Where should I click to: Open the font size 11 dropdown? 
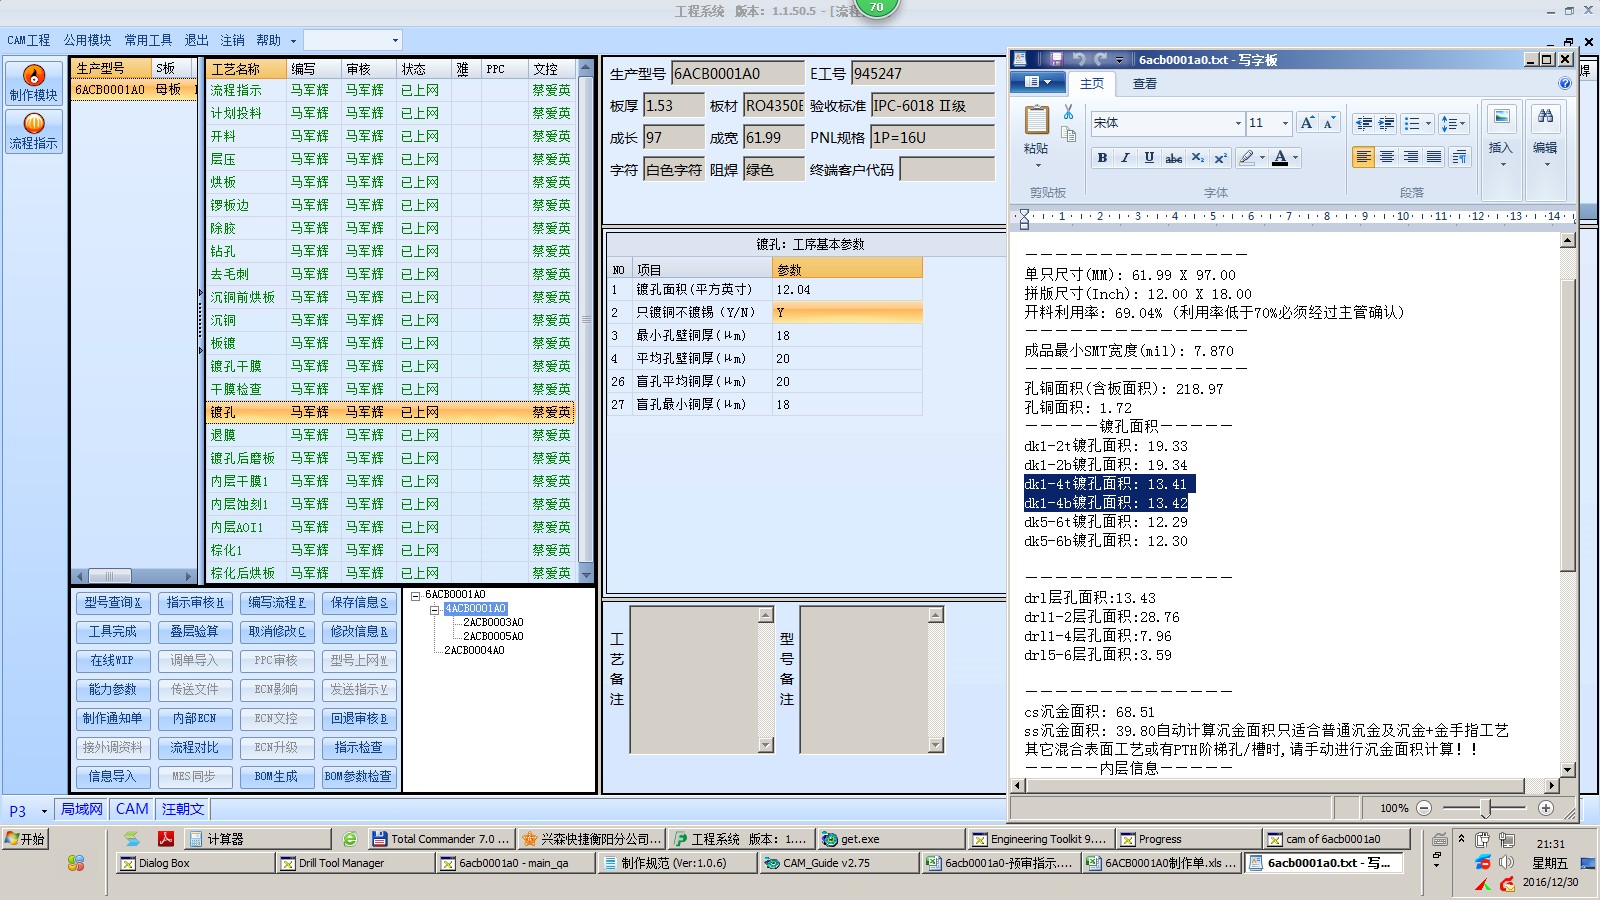tap(1285, 123)
